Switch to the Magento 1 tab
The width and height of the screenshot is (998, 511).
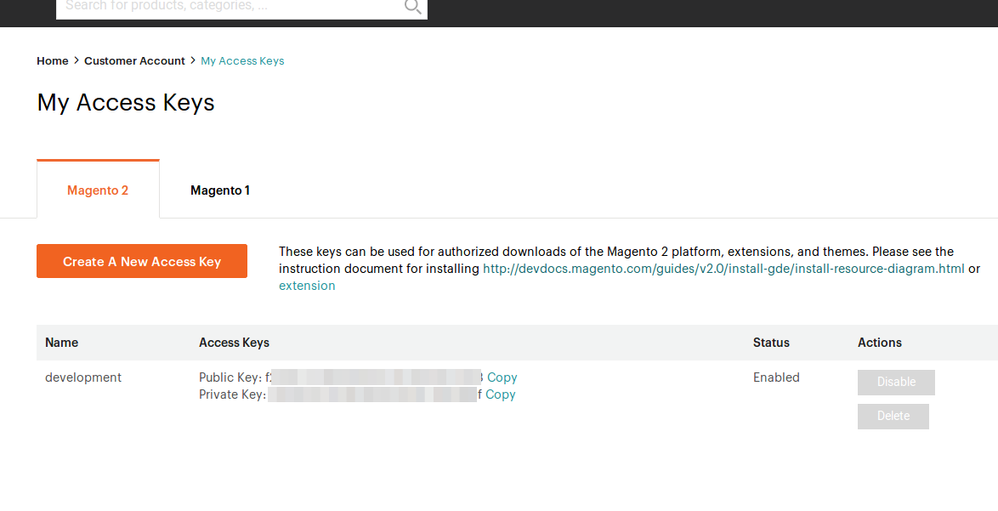coord(220,190)
